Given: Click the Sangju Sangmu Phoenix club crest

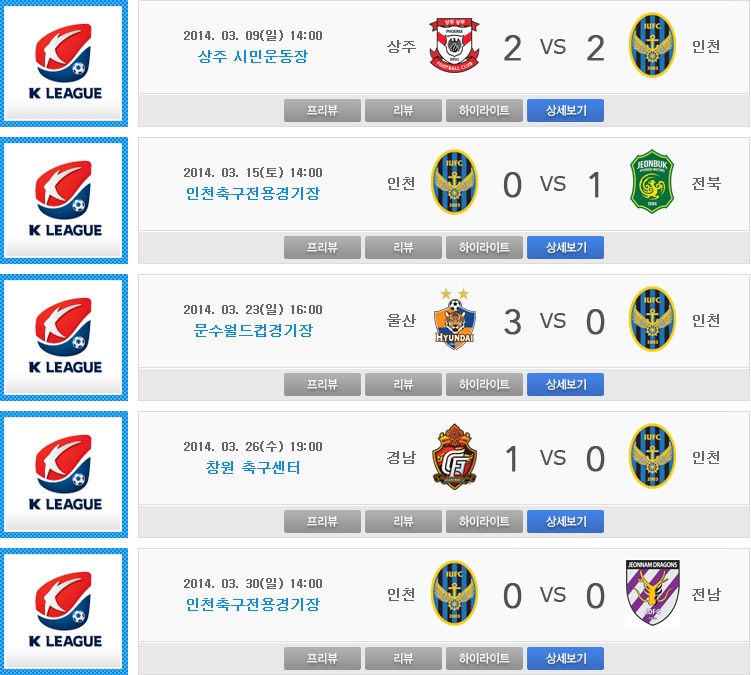Looking at the screenshot, I should [x=454, y=45].
